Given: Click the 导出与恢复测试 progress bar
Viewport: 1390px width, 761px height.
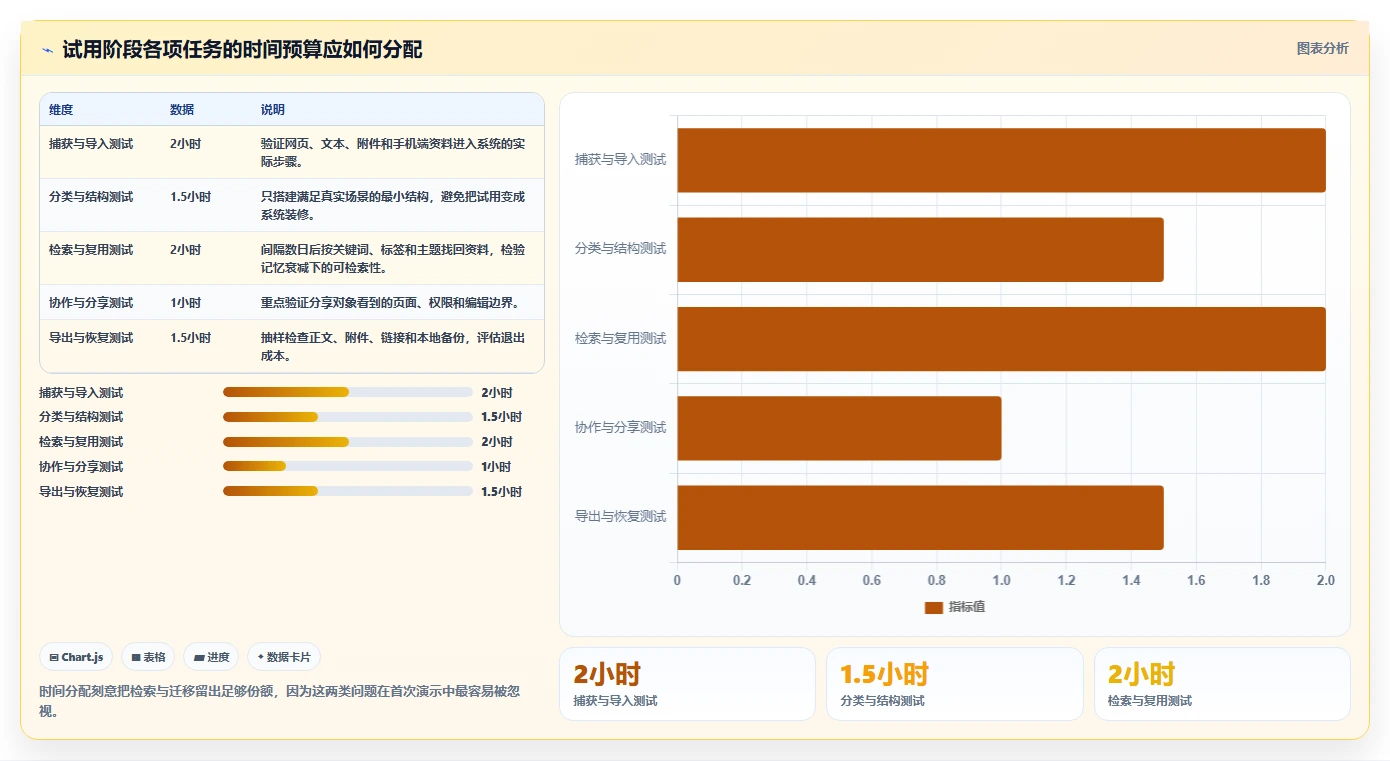Looking at the screenshot, I should click(348, 491).
